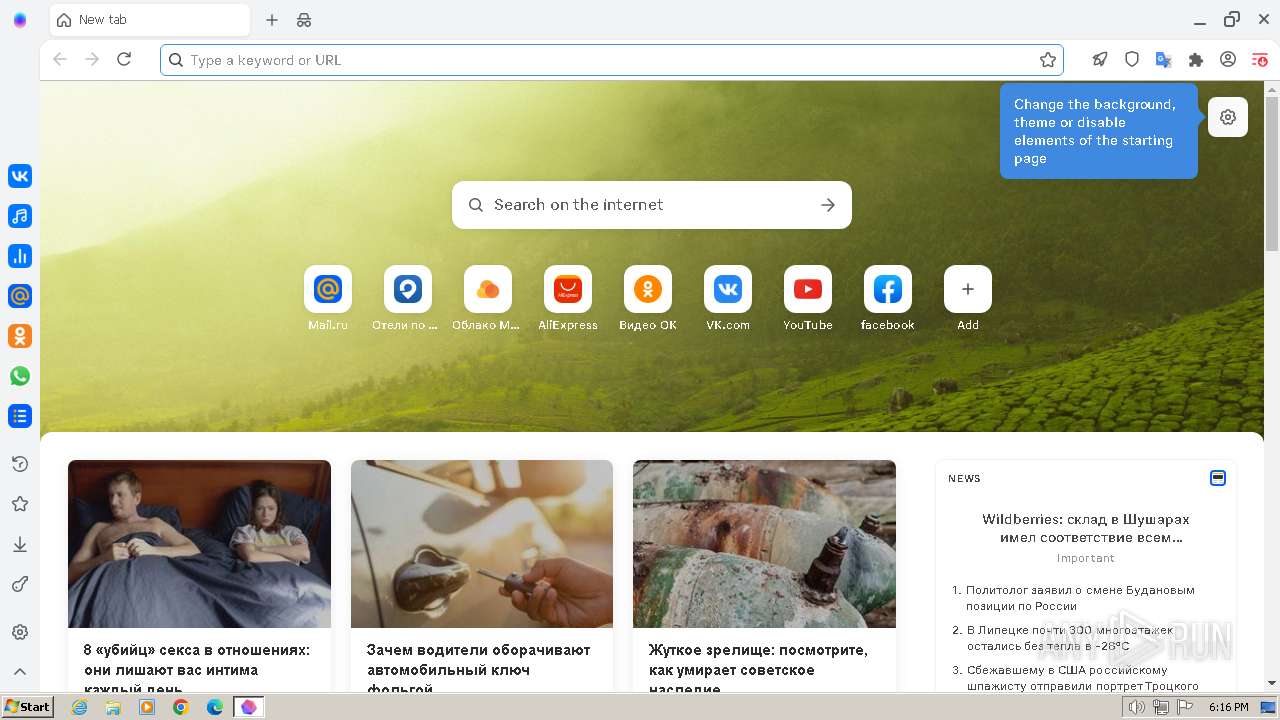Open the couple in bed article image
Viewport: 1280px width, 720px height.
click(x=199, y=544)
